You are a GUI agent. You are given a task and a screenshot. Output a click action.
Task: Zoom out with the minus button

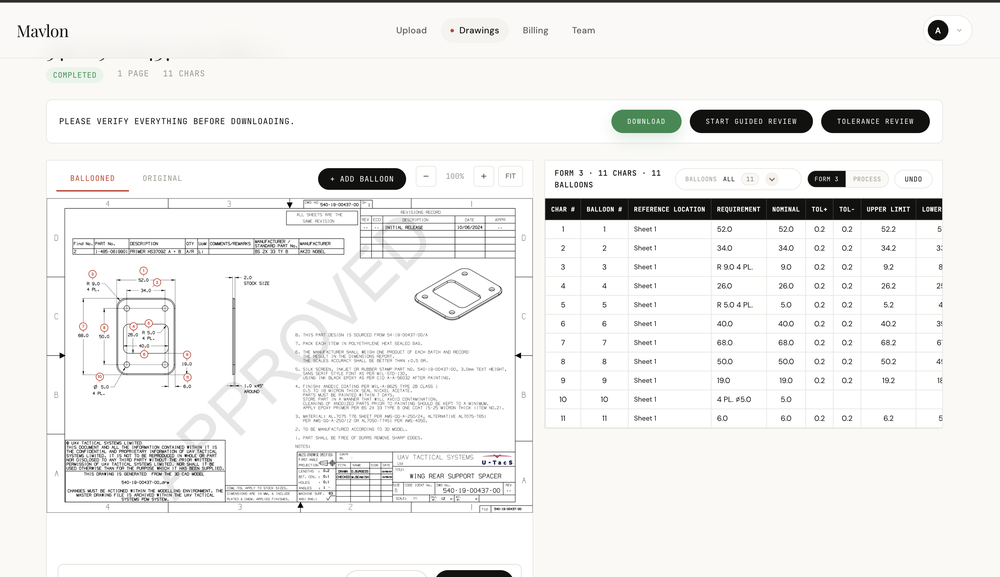(426, 177)
